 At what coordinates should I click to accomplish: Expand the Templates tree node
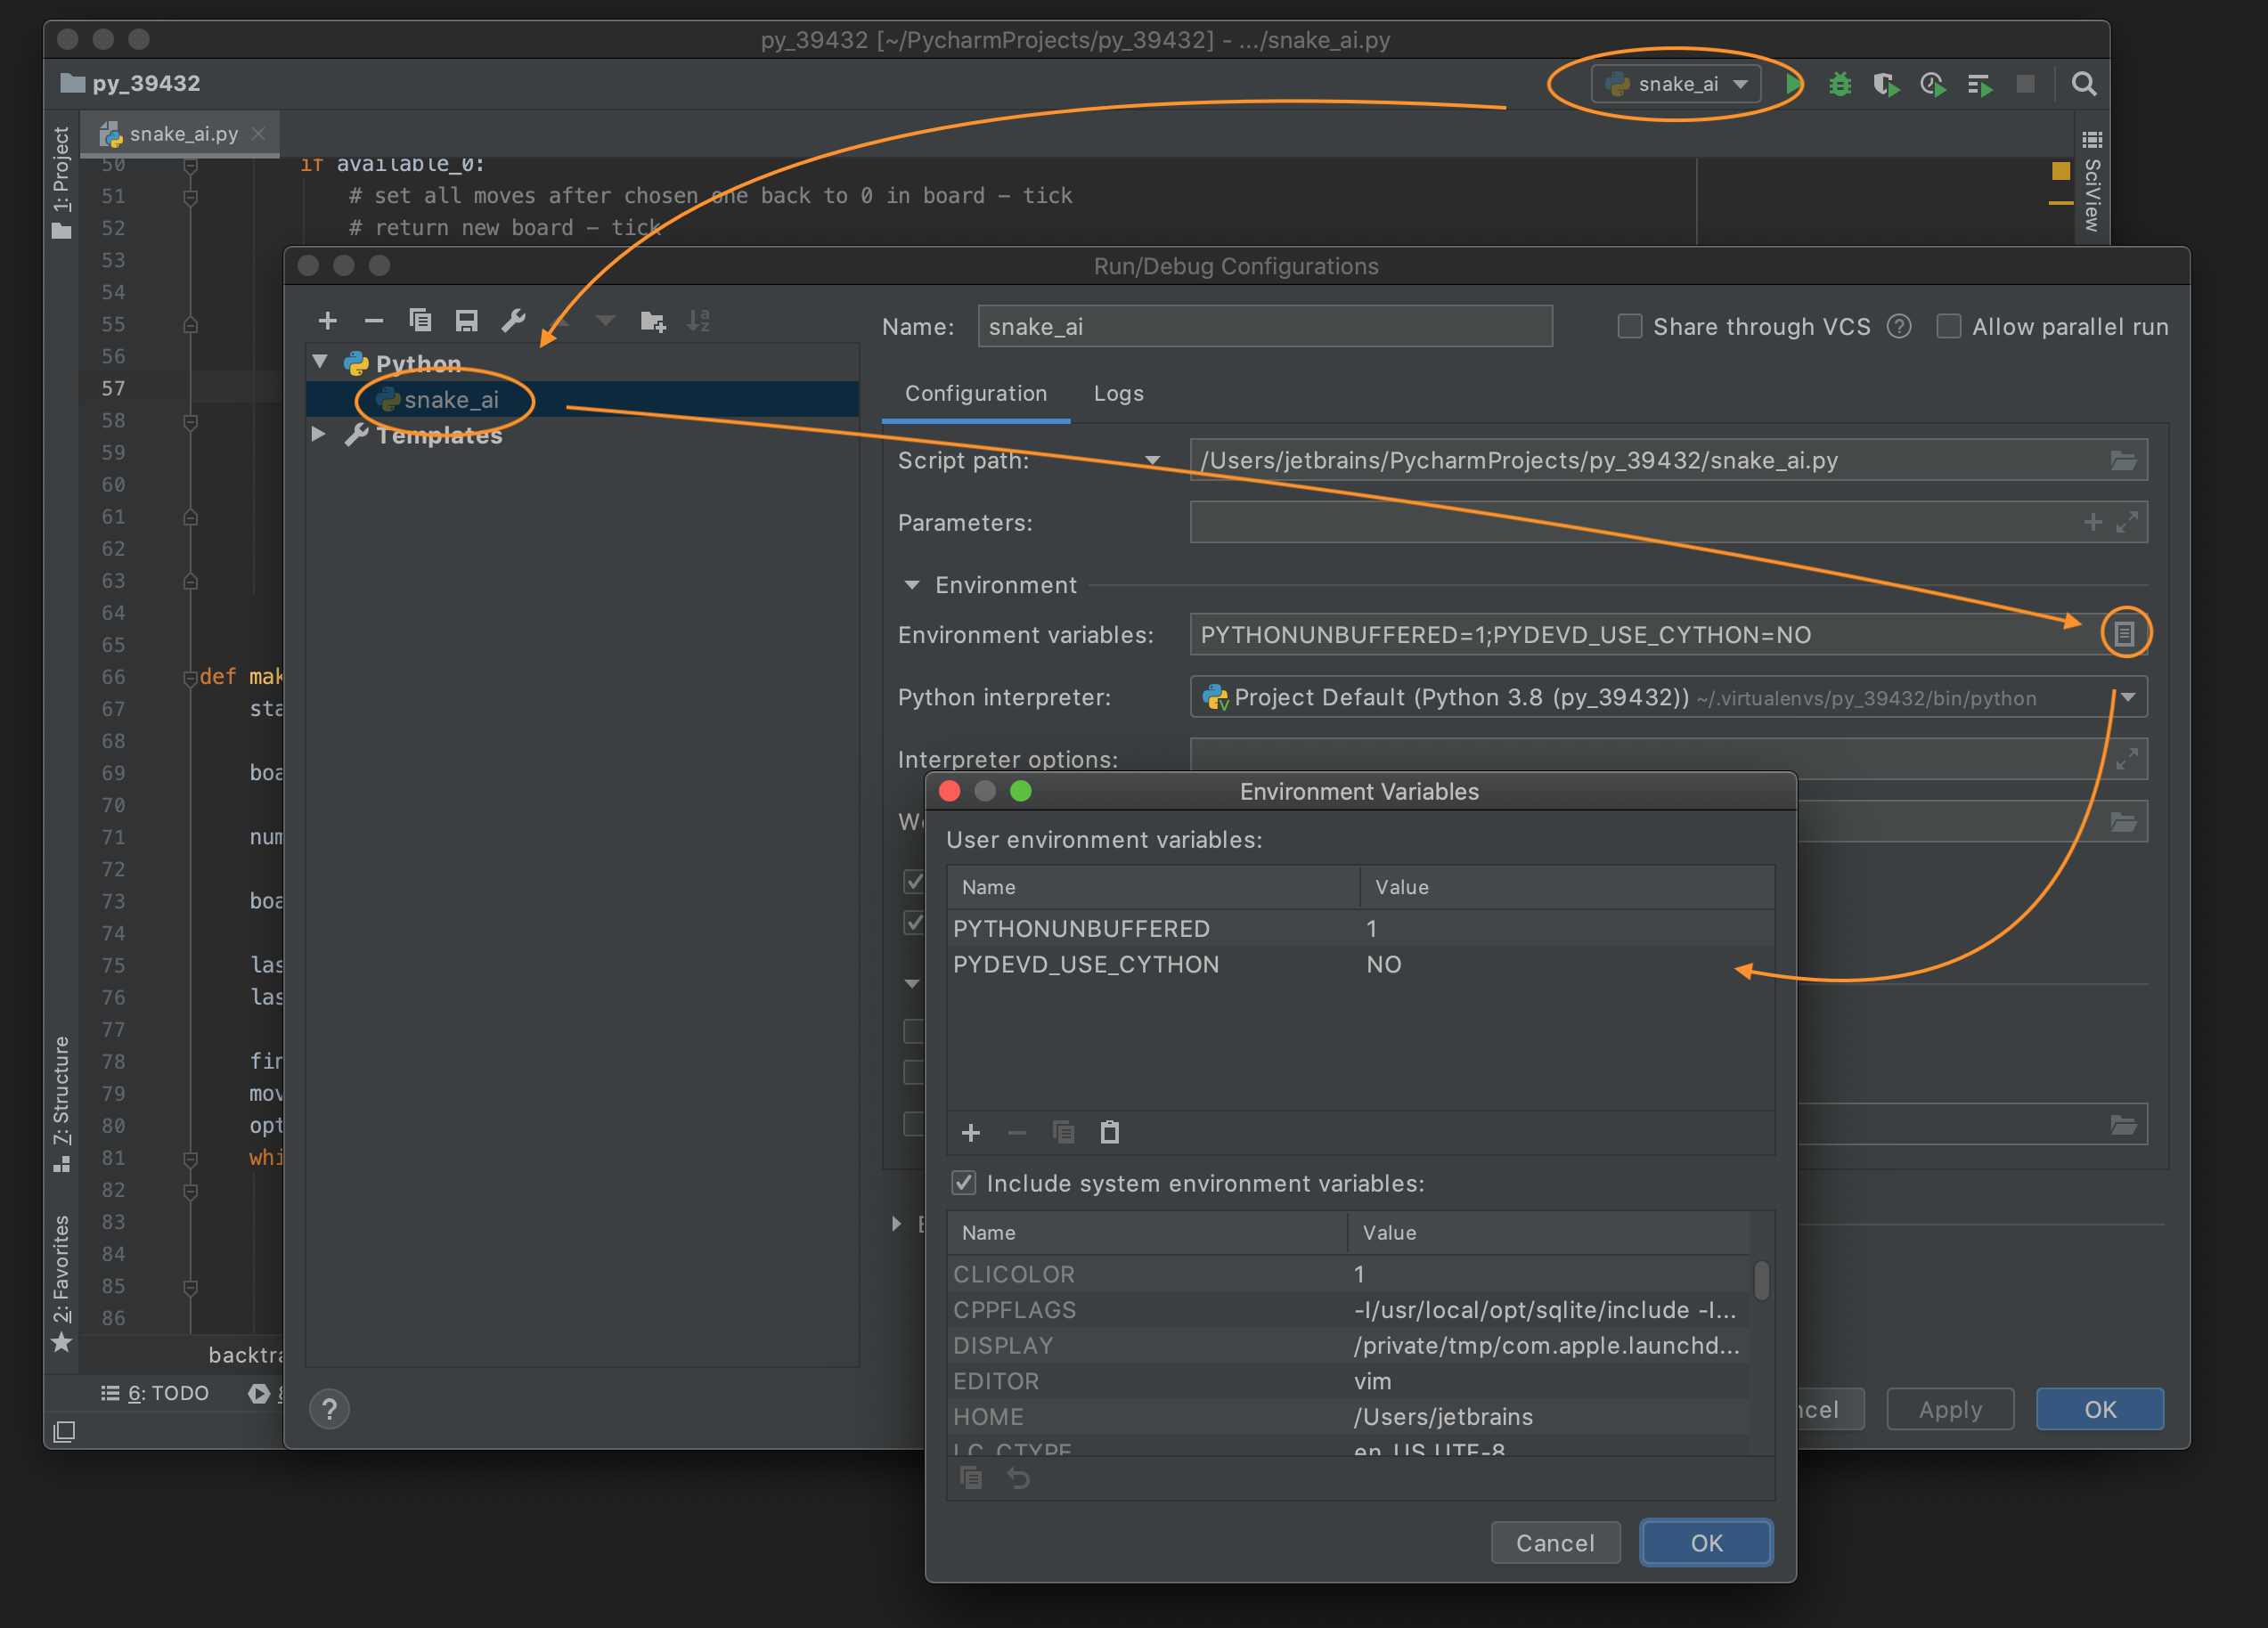tap(319, 434)
